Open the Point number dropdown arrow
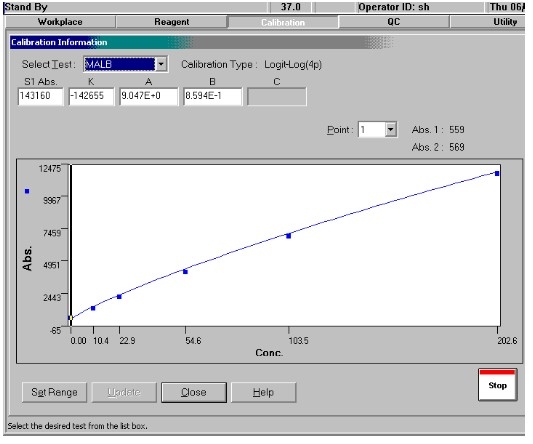 pyautogui.click(x=391, y=130)
